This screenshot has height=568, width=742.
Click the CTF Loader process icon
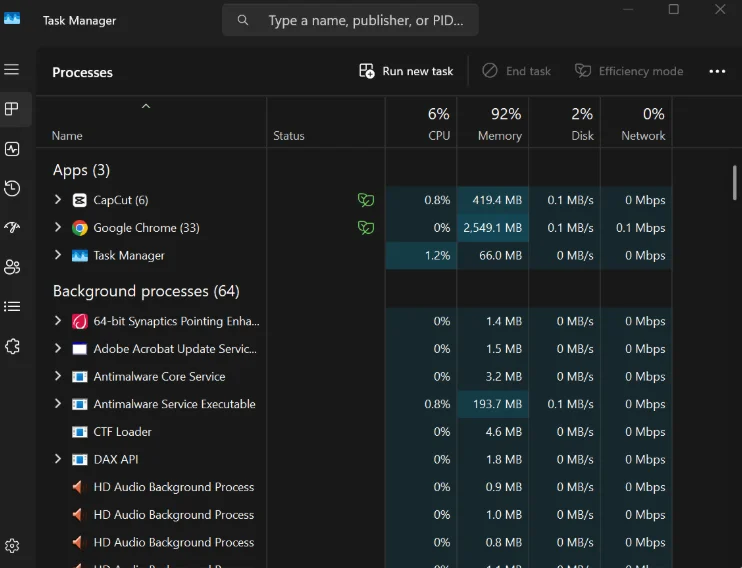point(80,432)
